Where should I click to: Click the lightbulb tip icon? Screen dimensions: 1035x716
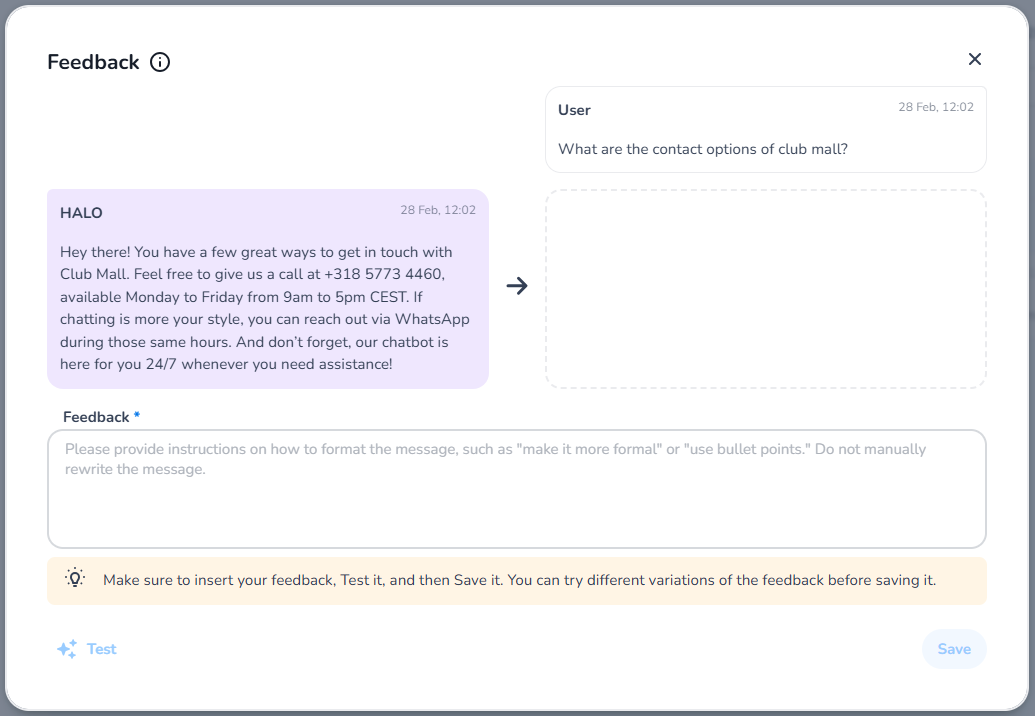[75, 578]
